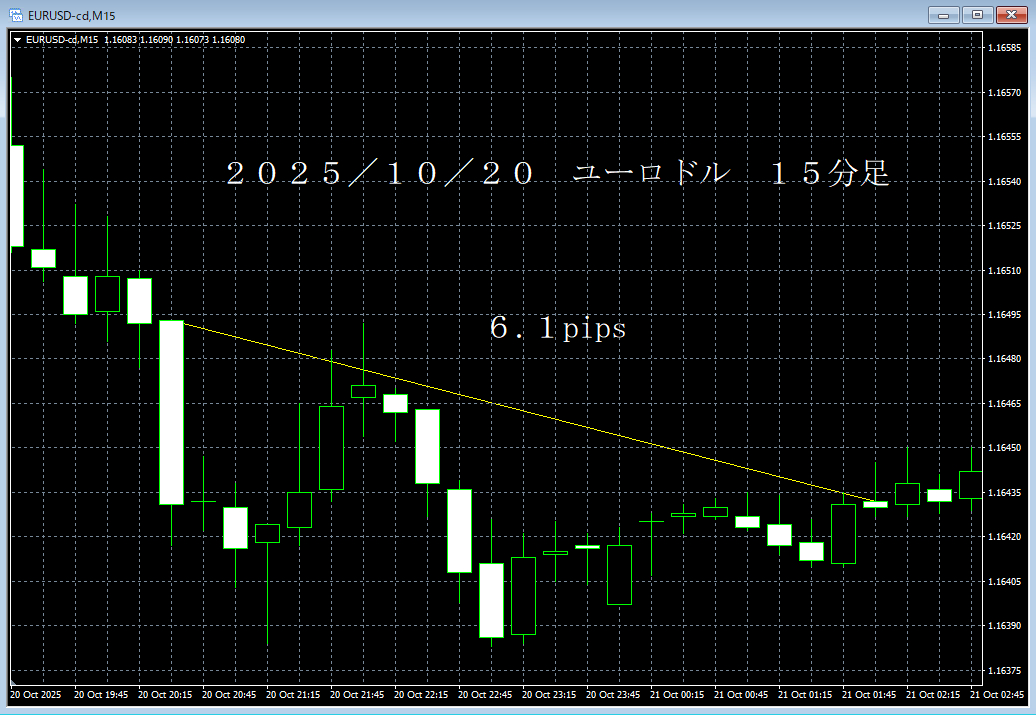Click the "21 Oct 00:15" time axis label
This screenshot has height=715, width=1036.
click(678, 694)
